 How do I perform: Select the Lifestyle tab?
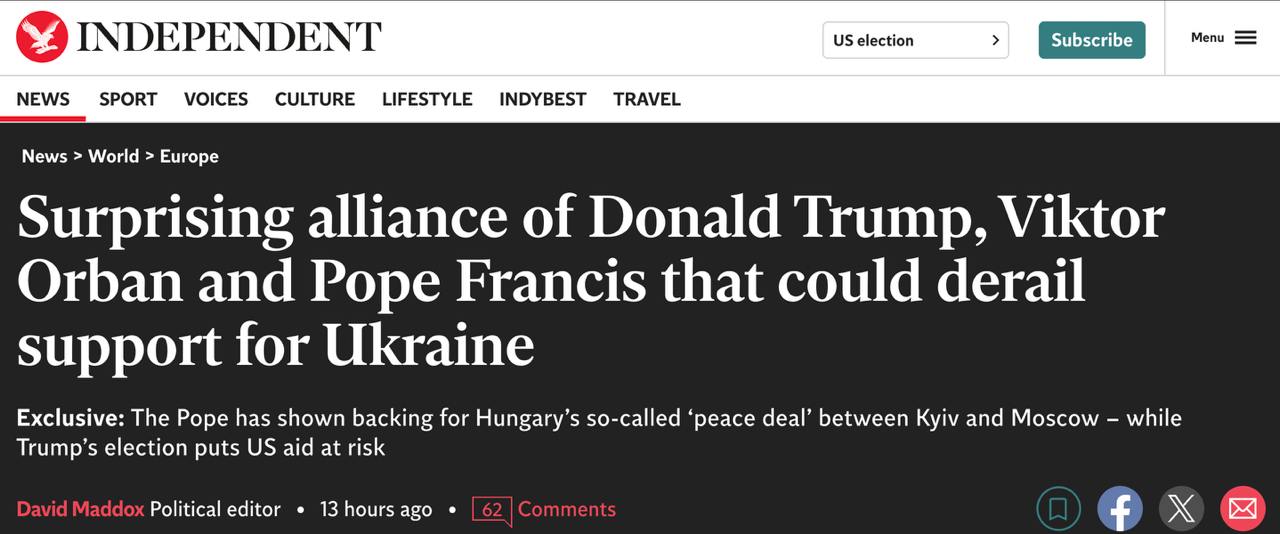coord(427,99)
